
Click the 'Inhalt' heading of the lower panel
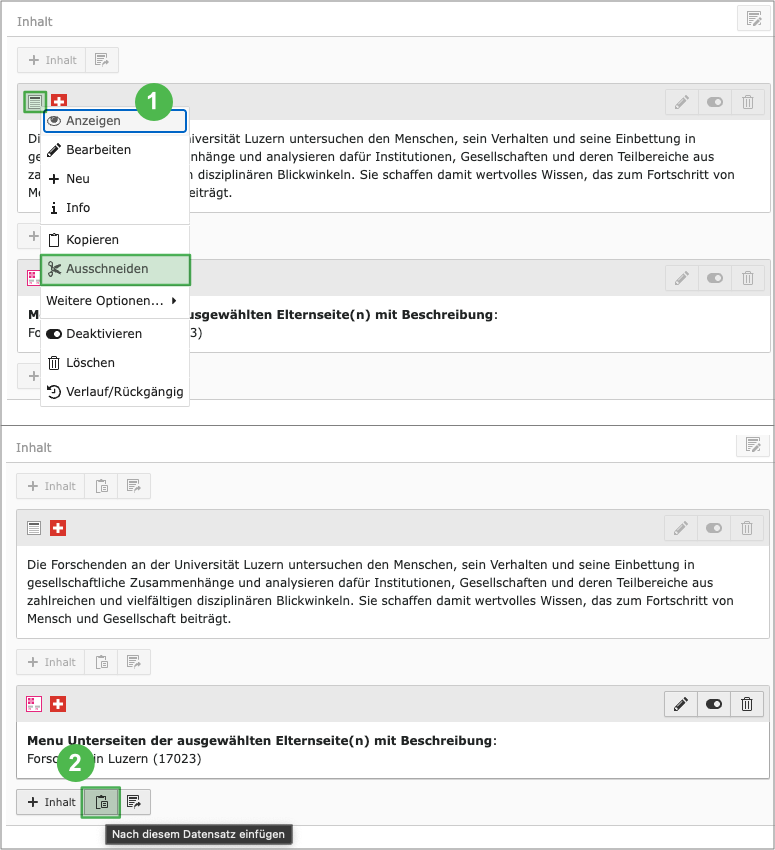click(x=34, y=448)
